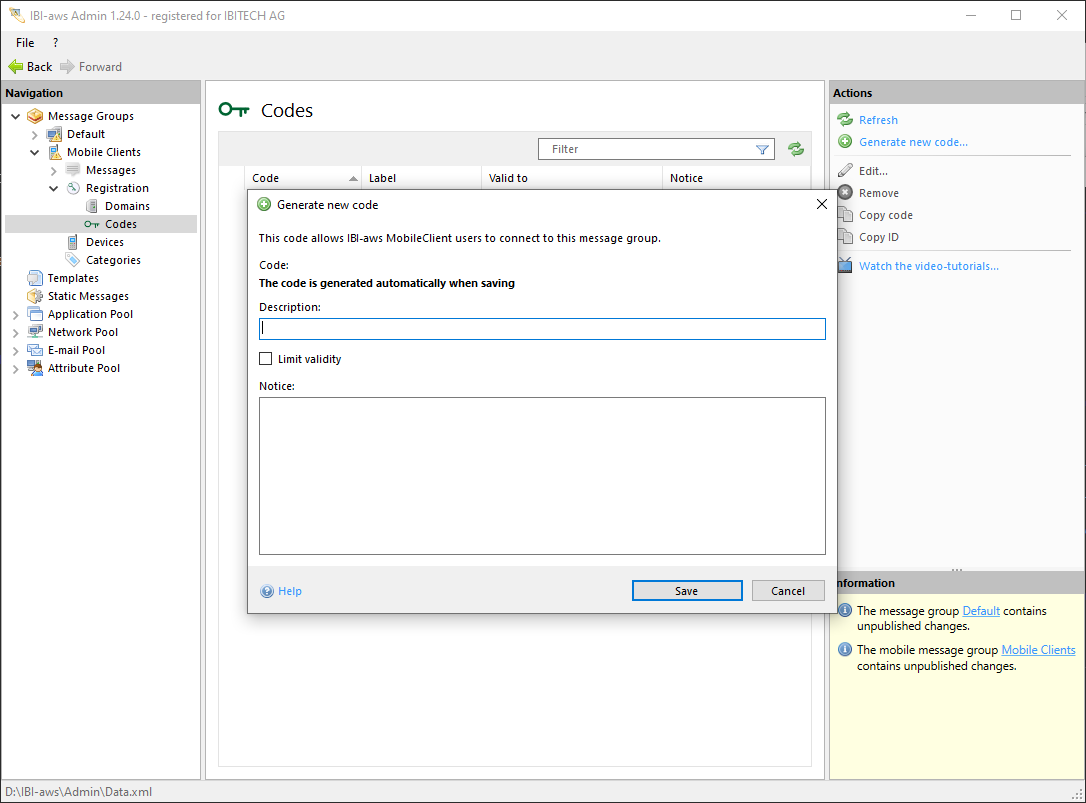This screenshot has height=803, width=1086.
Task: Click the Watch the video-tutorials monitor icon
Action: tap(845, 266)
